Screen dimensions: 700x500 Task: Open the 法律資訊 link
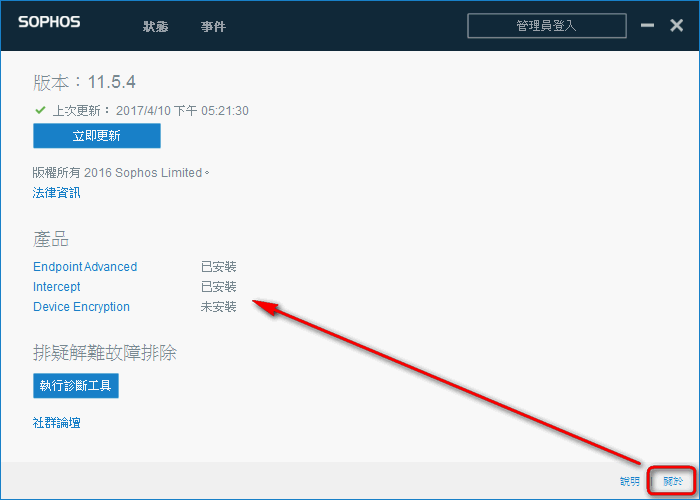(56, 193)
